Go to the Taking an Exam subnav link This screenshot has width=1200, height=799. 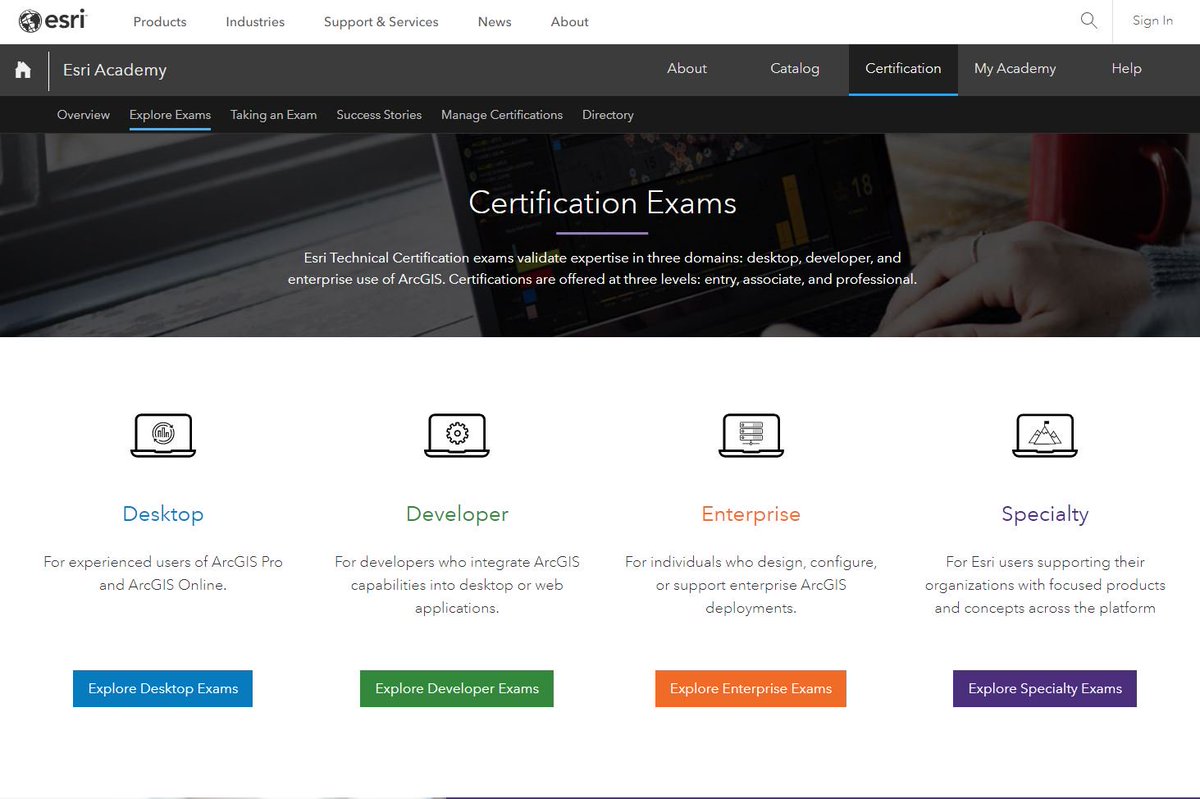[x=273, y=115]
